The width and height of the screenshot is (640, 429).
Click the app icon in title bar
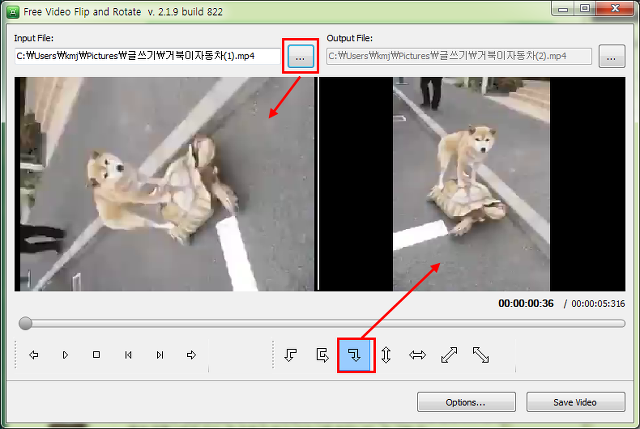[x=13, y=12]
